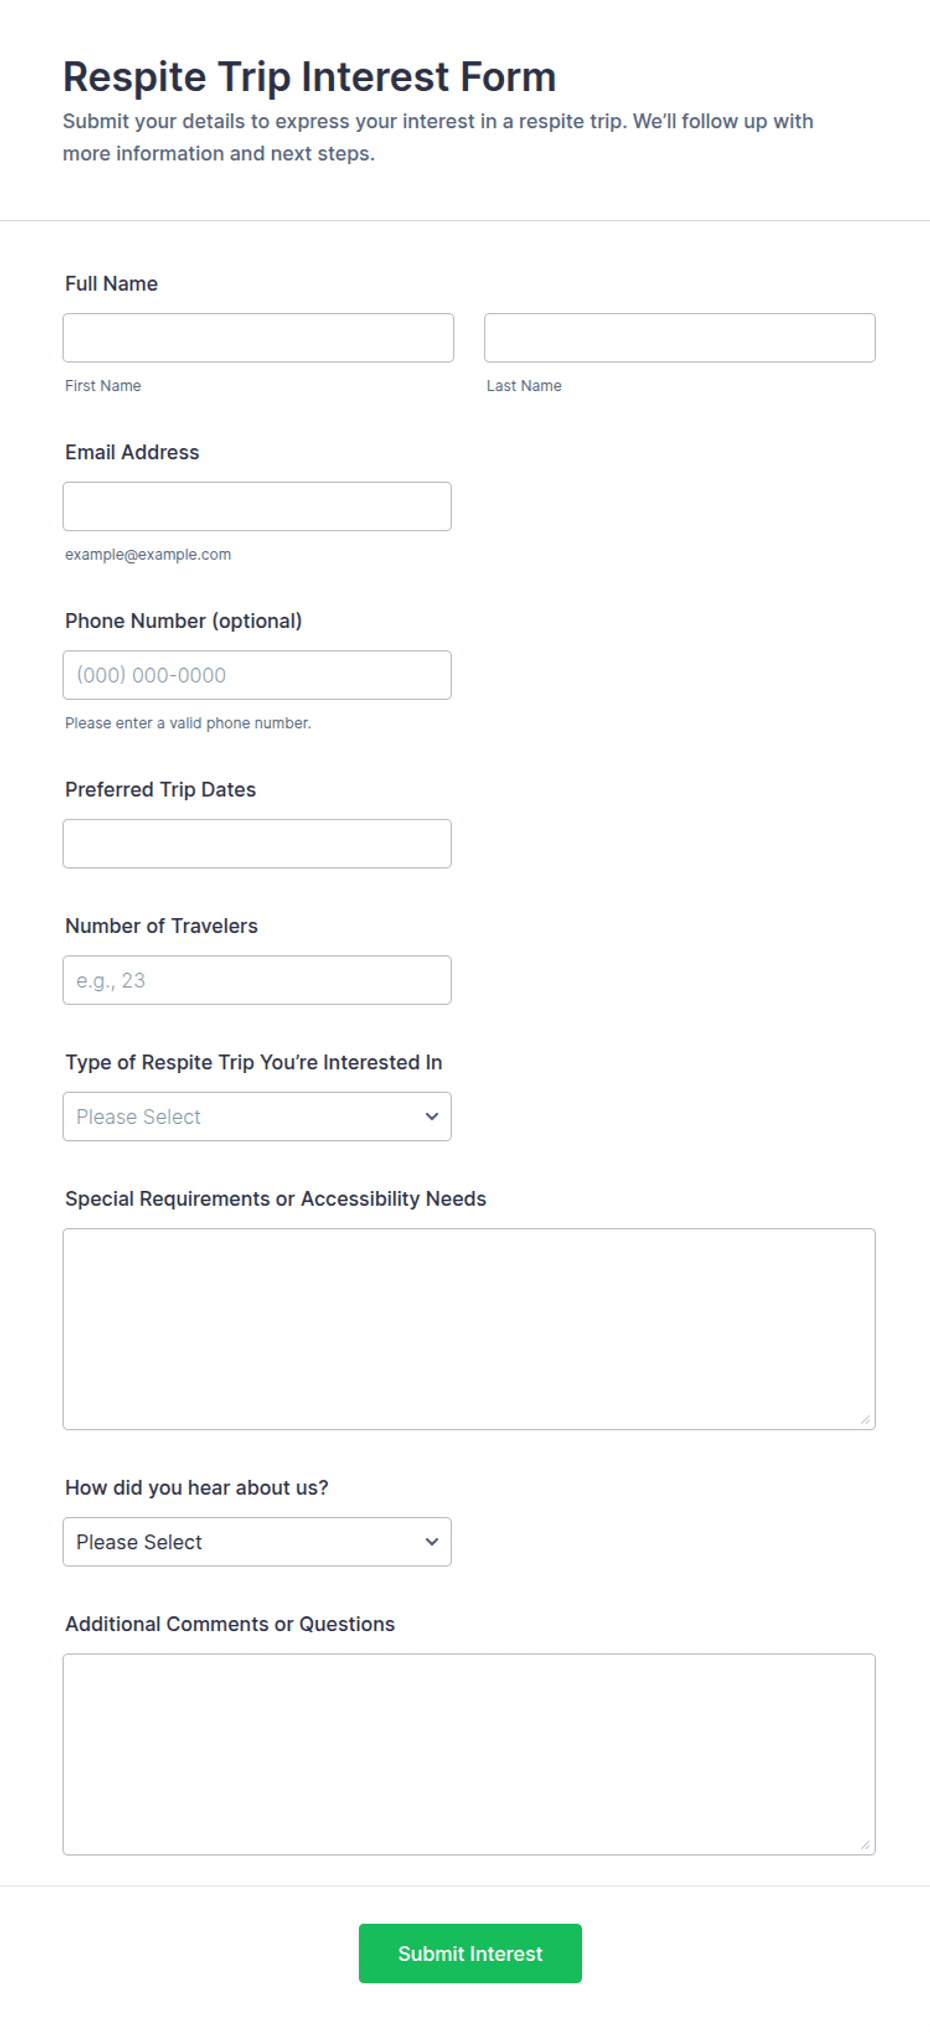Select the Preferred Trip Dates field

pyautogui.click(x=257, y=844)
